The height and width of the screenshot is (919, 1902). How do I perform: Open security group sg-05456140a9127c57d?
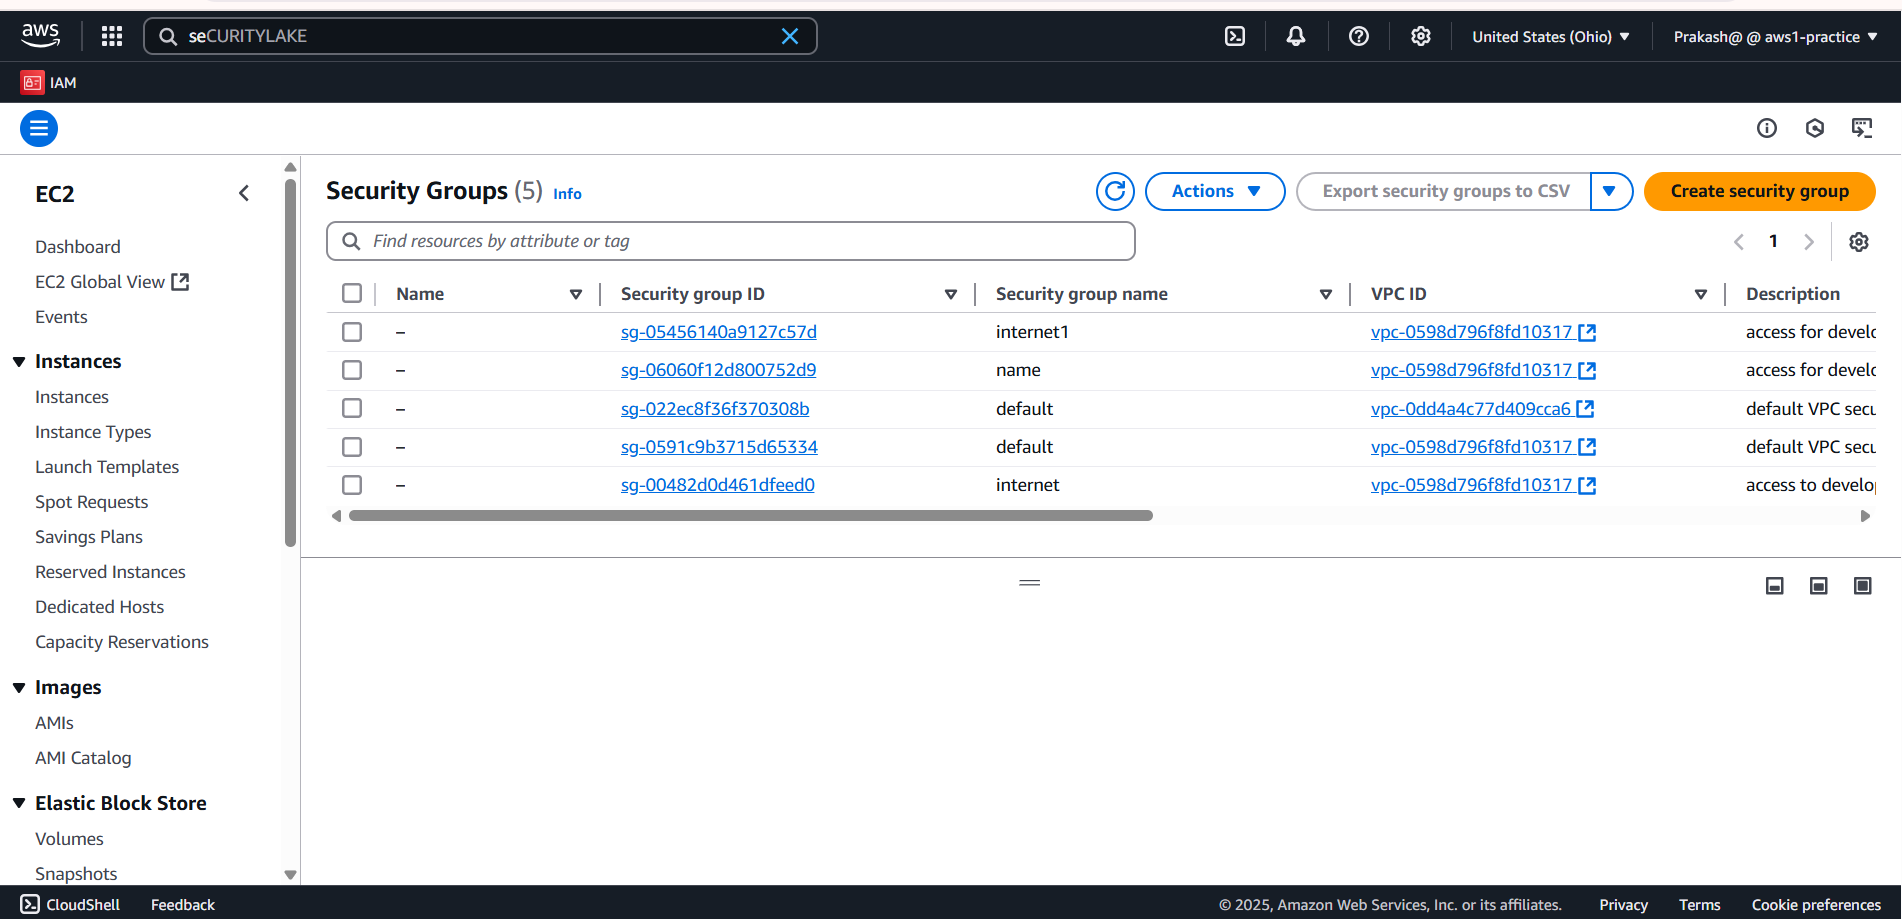[x=719, y=332]
